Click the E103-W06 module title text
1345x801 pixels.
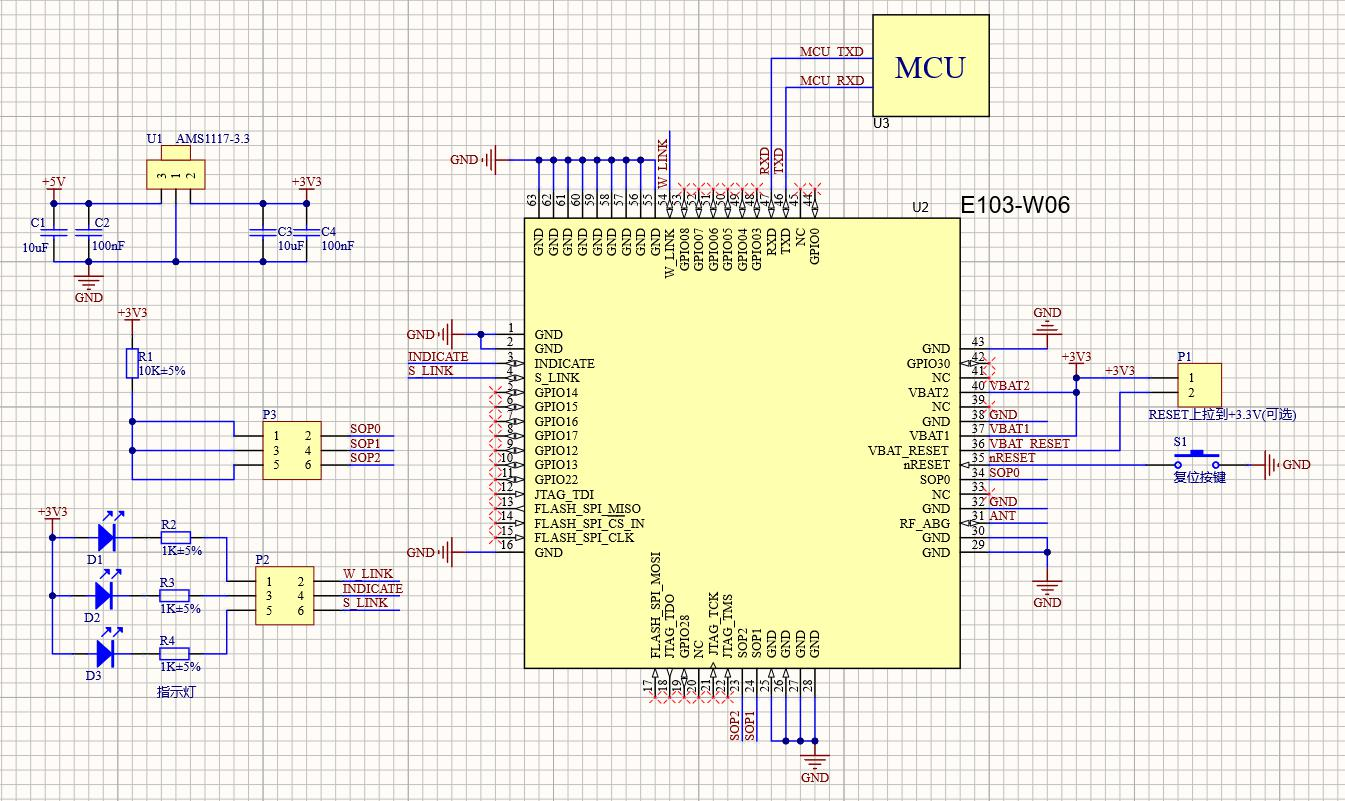[1015, 206]
